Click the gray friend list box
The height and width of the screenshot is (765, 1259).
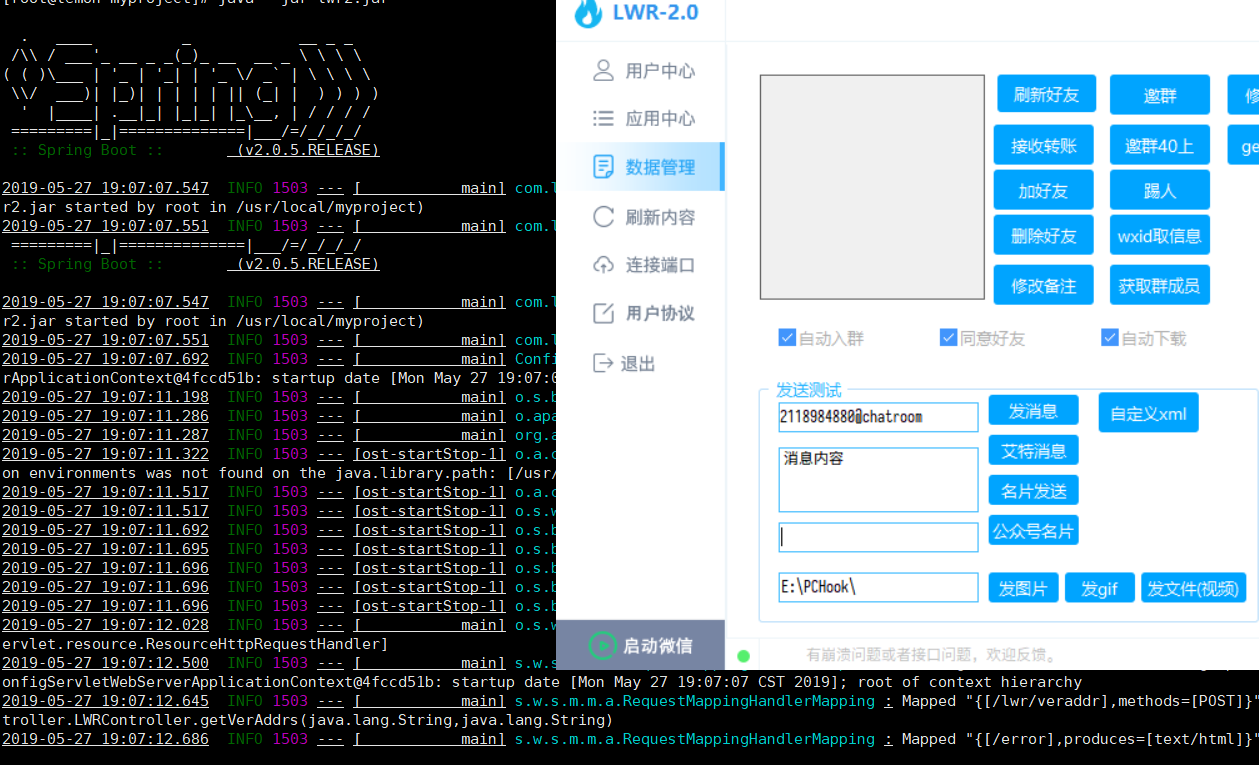click(872, 187)
